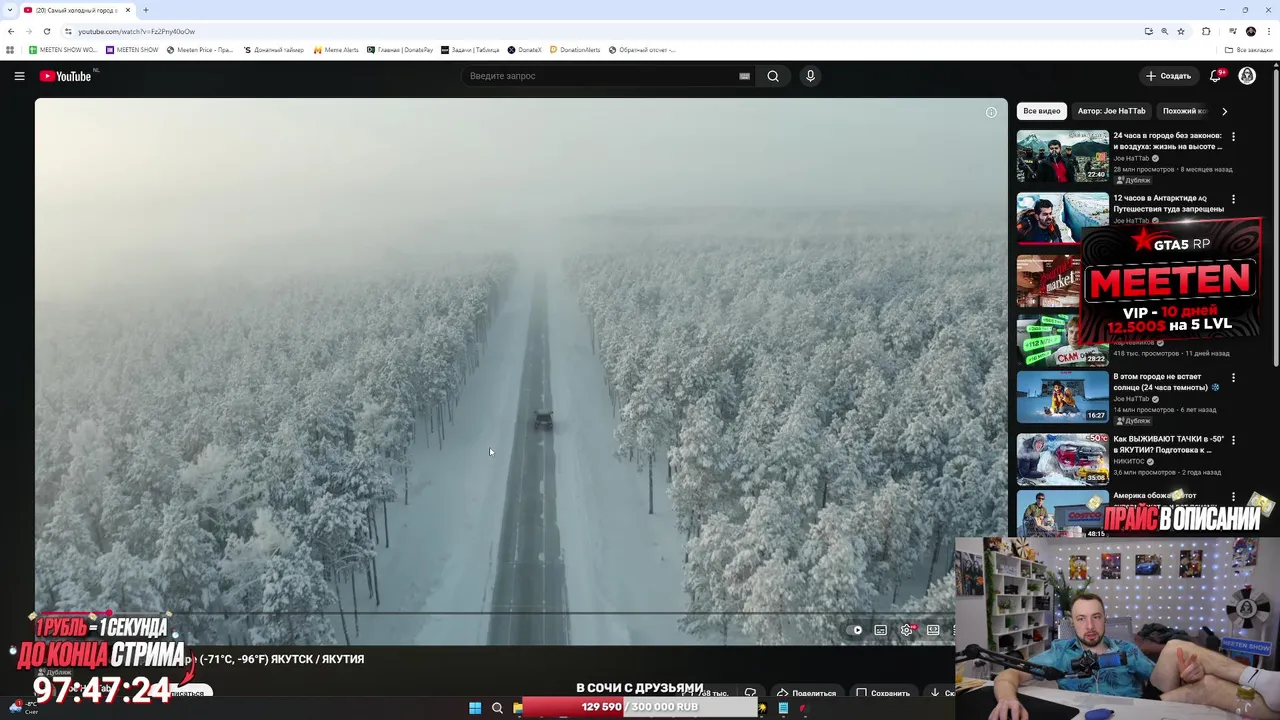Open zoom indicator in address bar
Viewport: 1280px width, 720px height.
coord(1164,31)
